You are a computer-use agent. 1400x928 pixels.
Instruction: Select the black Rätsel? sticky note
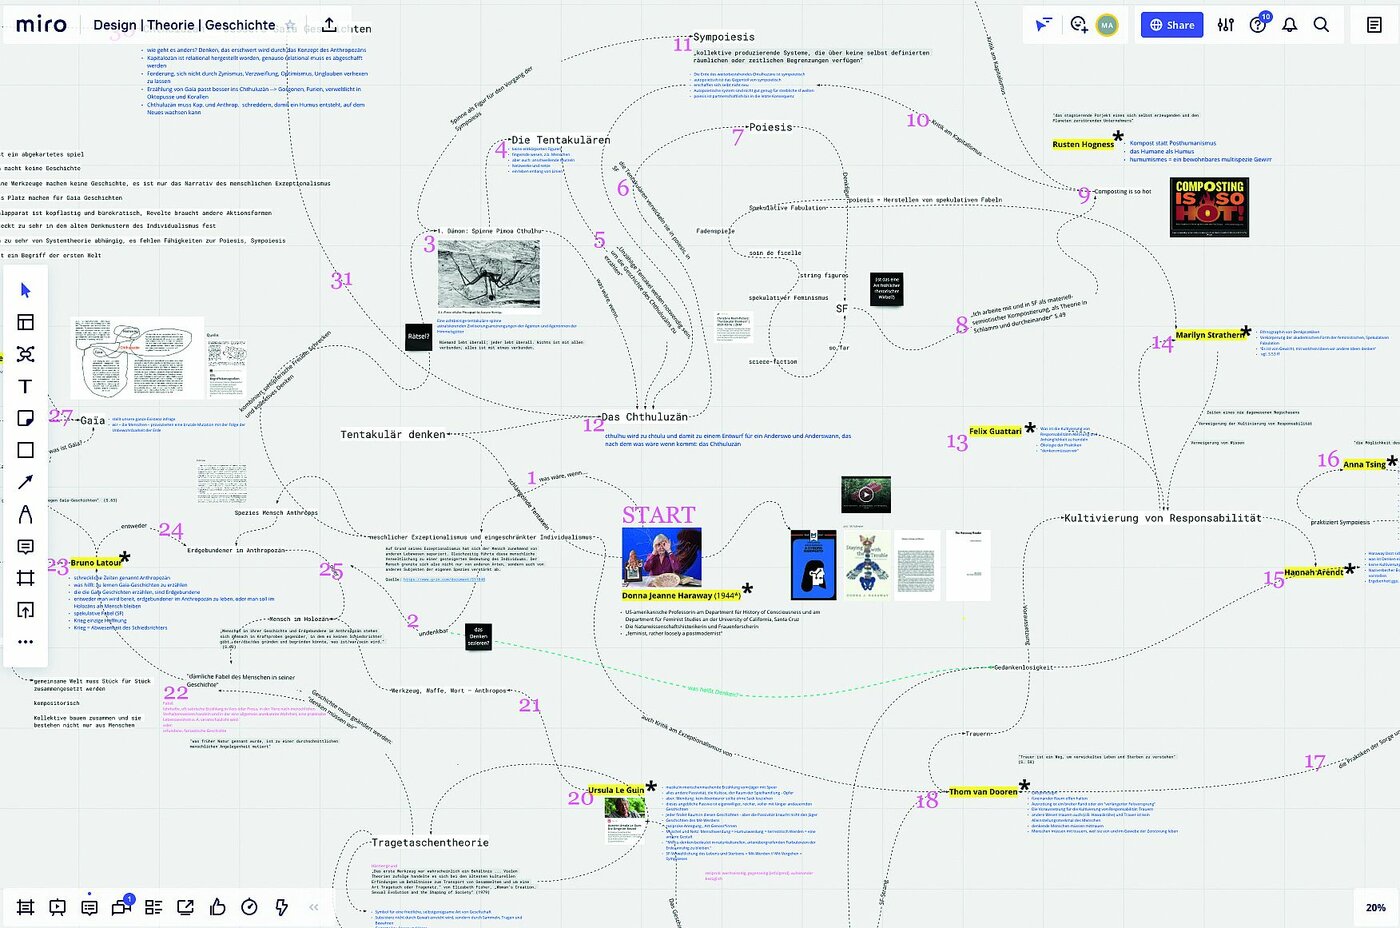click(x=418, y=337)
